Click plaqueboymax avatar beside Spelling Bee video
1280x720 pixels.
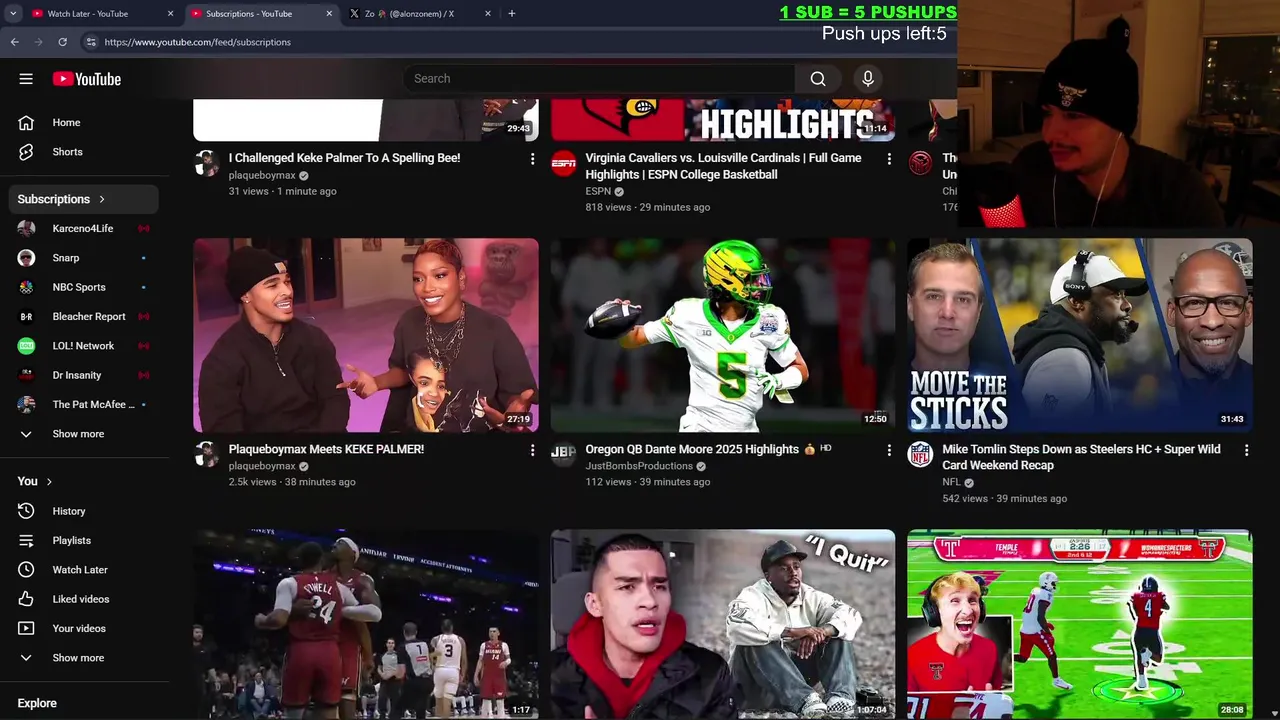tap(206, 163)
